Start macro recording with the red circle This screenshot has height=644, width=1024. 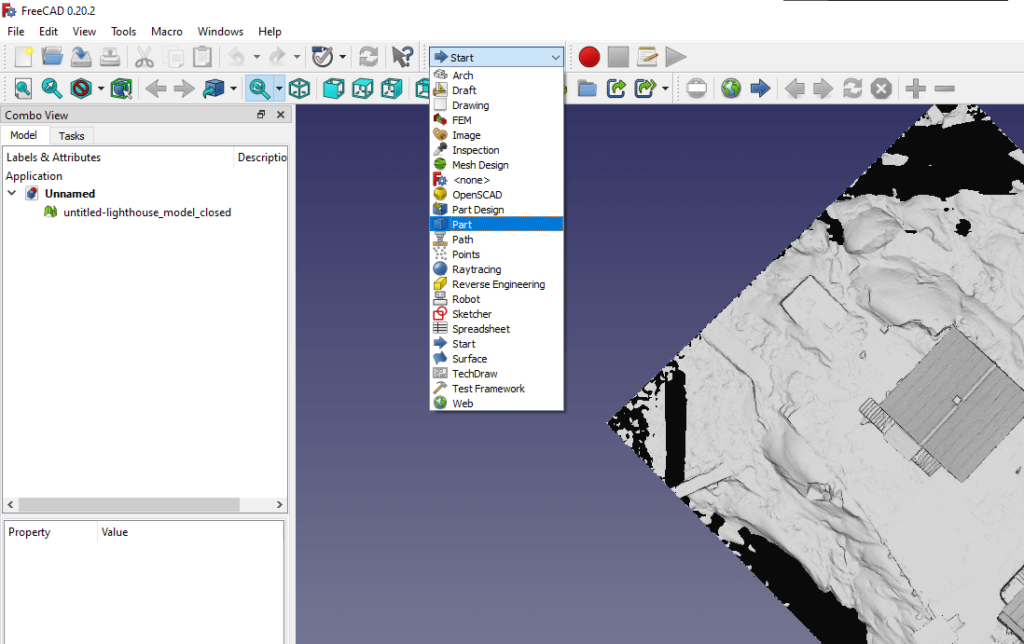pyautogui.click(x=589, y=57)
